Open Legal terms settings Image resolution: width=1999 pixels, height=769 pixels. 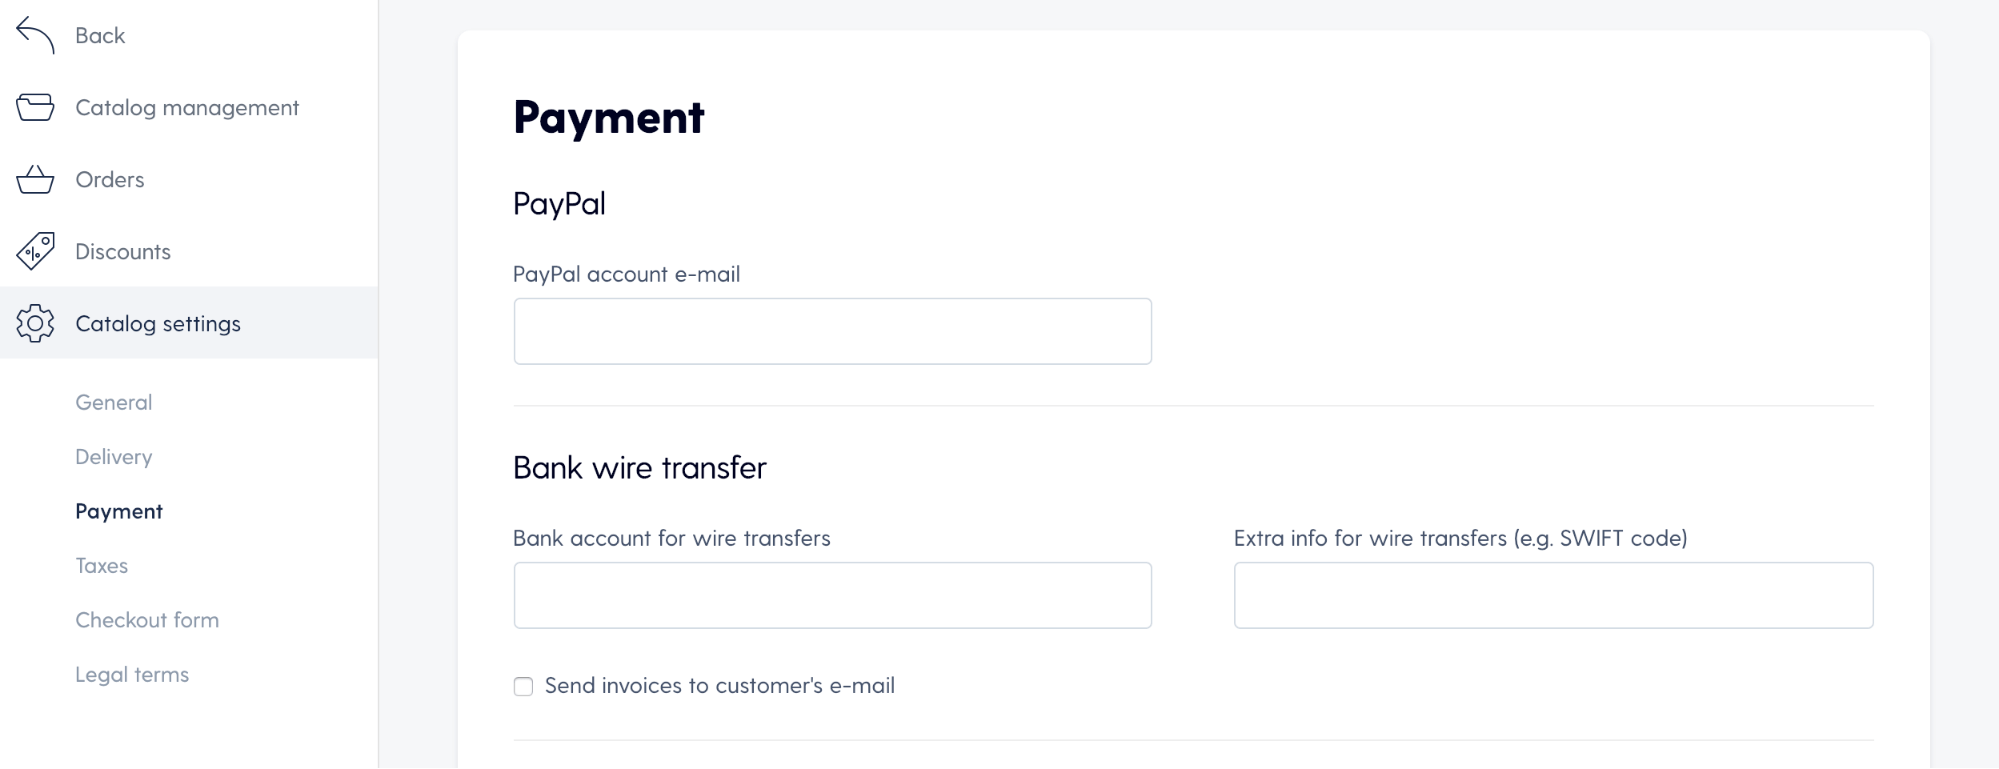132,675
